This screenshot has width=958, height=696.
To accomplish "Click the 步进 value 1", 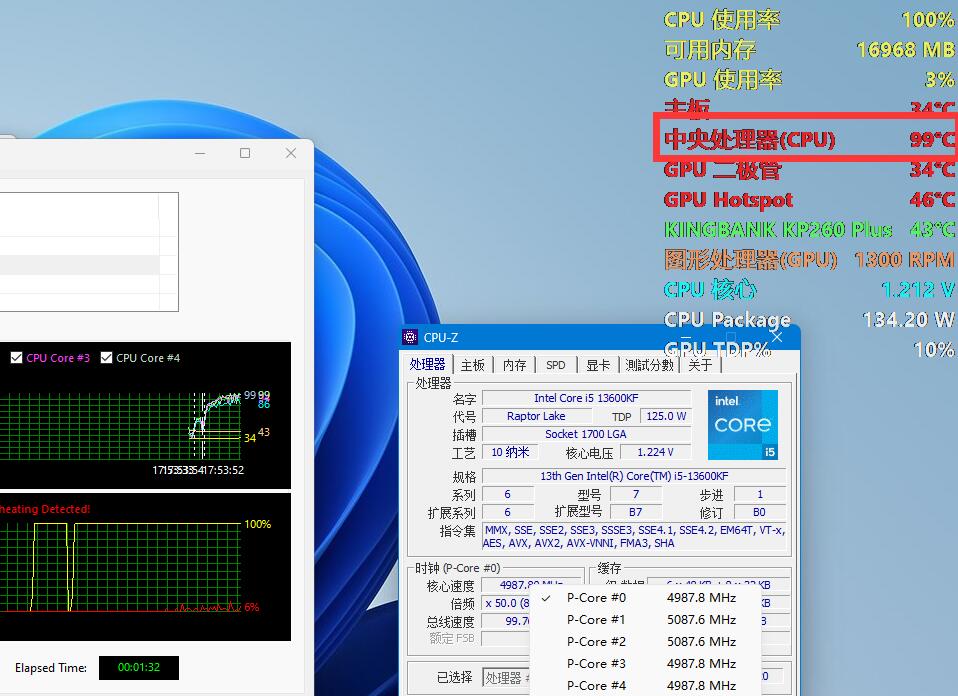I will coord(760,494).
